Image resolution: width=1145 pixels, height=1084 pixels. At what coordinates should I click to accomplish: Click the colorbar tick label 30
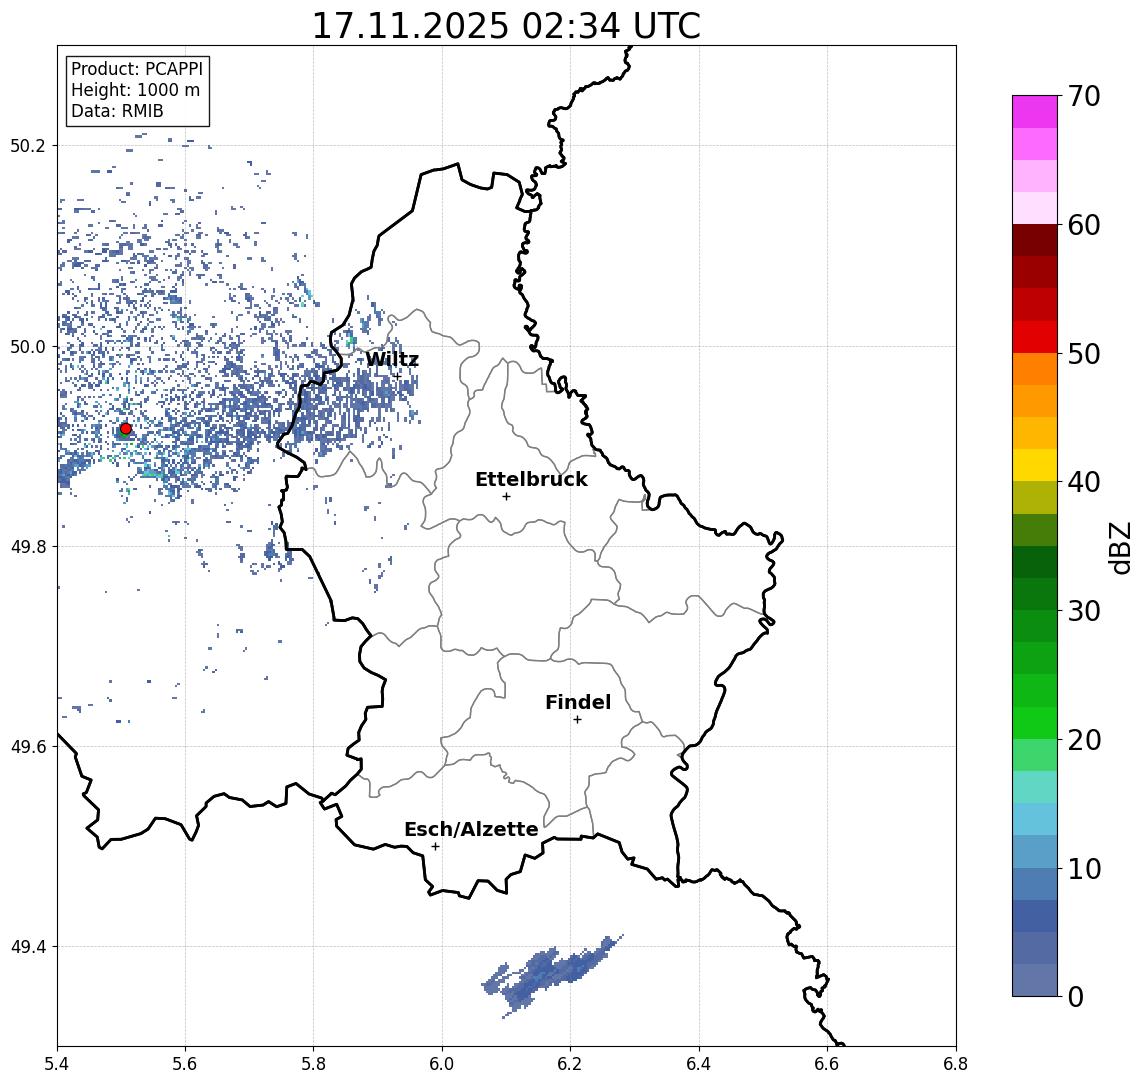point(1083,611)
